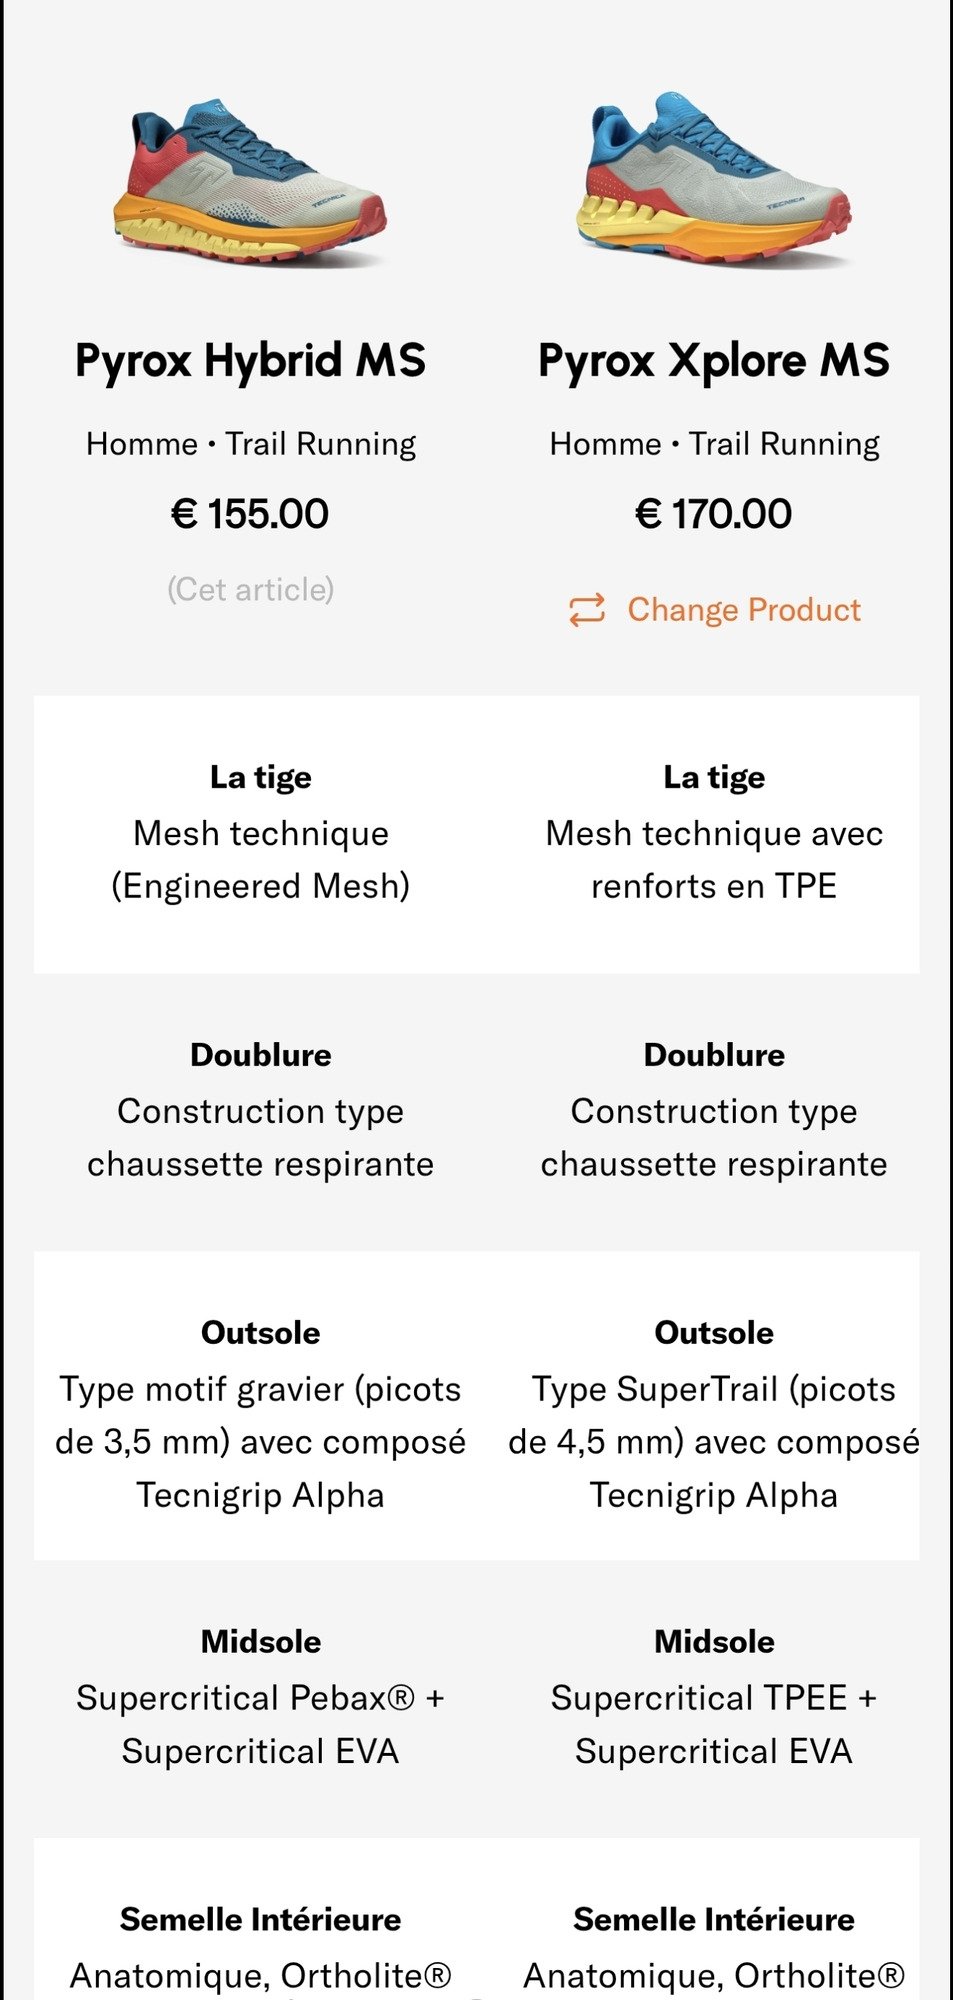Tap the Midsole heading in the Xplore column

[714, 1642]
